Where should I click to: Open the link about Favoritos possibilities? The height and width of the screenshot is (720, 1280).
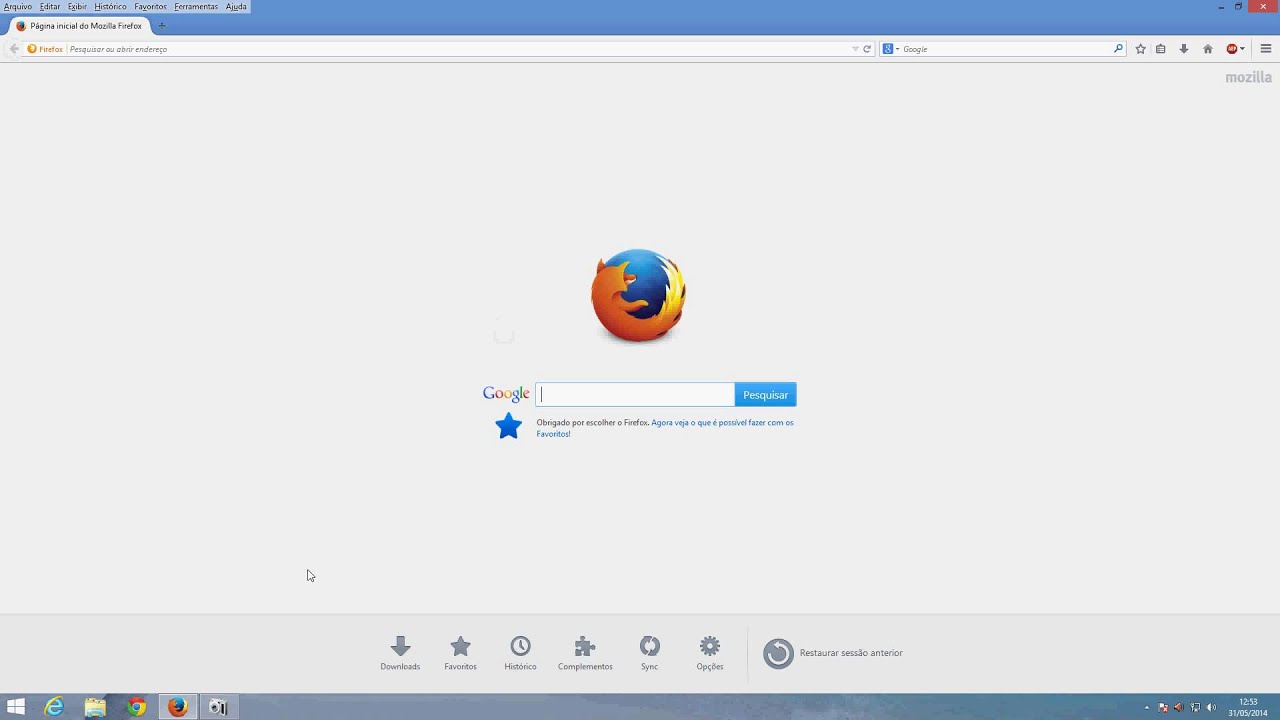[x=665, y=428]
